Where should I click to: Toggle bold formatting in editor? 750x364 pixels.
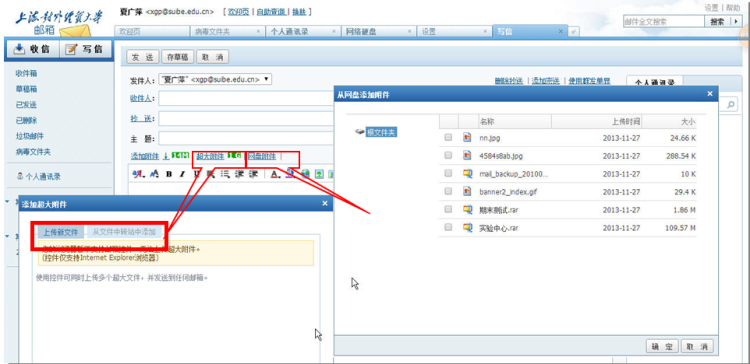pyautogui.click(x=169, y=174)
